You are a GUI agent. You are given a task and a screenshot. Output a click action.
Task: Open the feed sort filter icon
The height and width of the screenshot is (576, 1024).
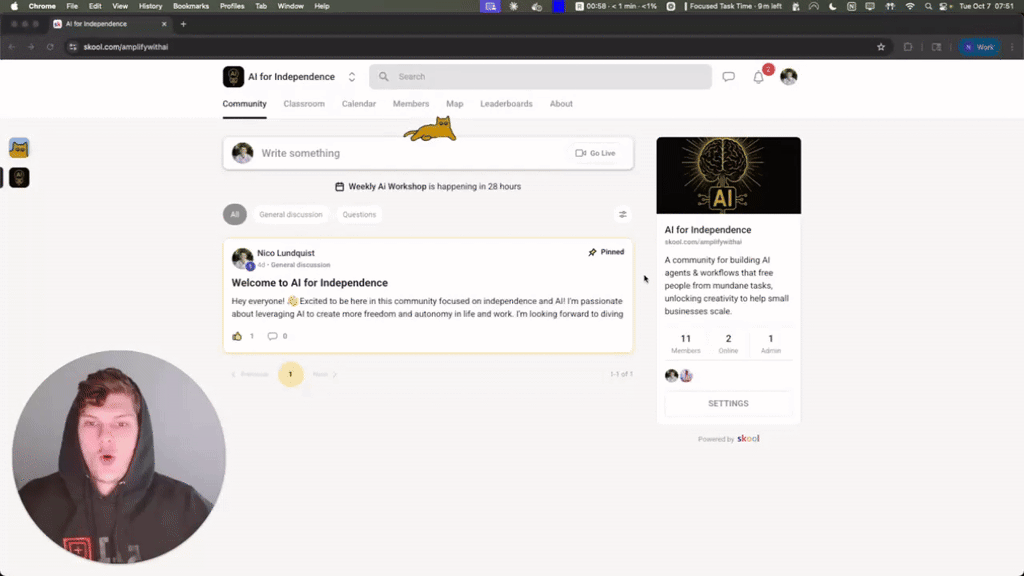point(622,214)
